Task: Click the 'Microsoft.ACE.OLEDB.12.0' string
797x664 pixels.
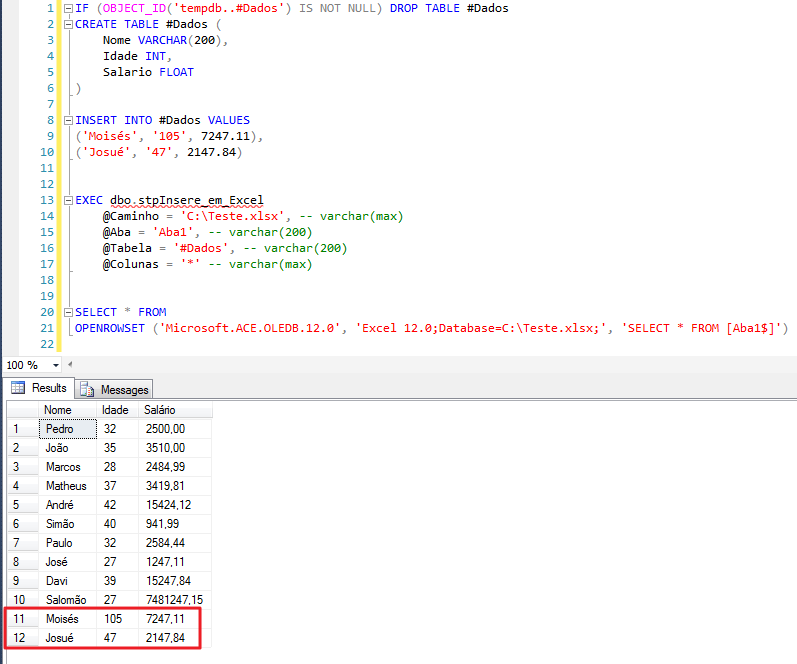Action: coord(250,328)
